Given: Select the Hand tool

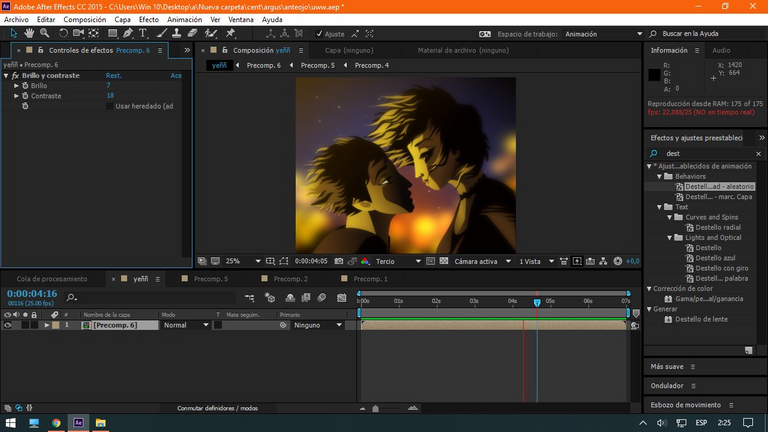Looking at the screenshot, I should point(29,33).
